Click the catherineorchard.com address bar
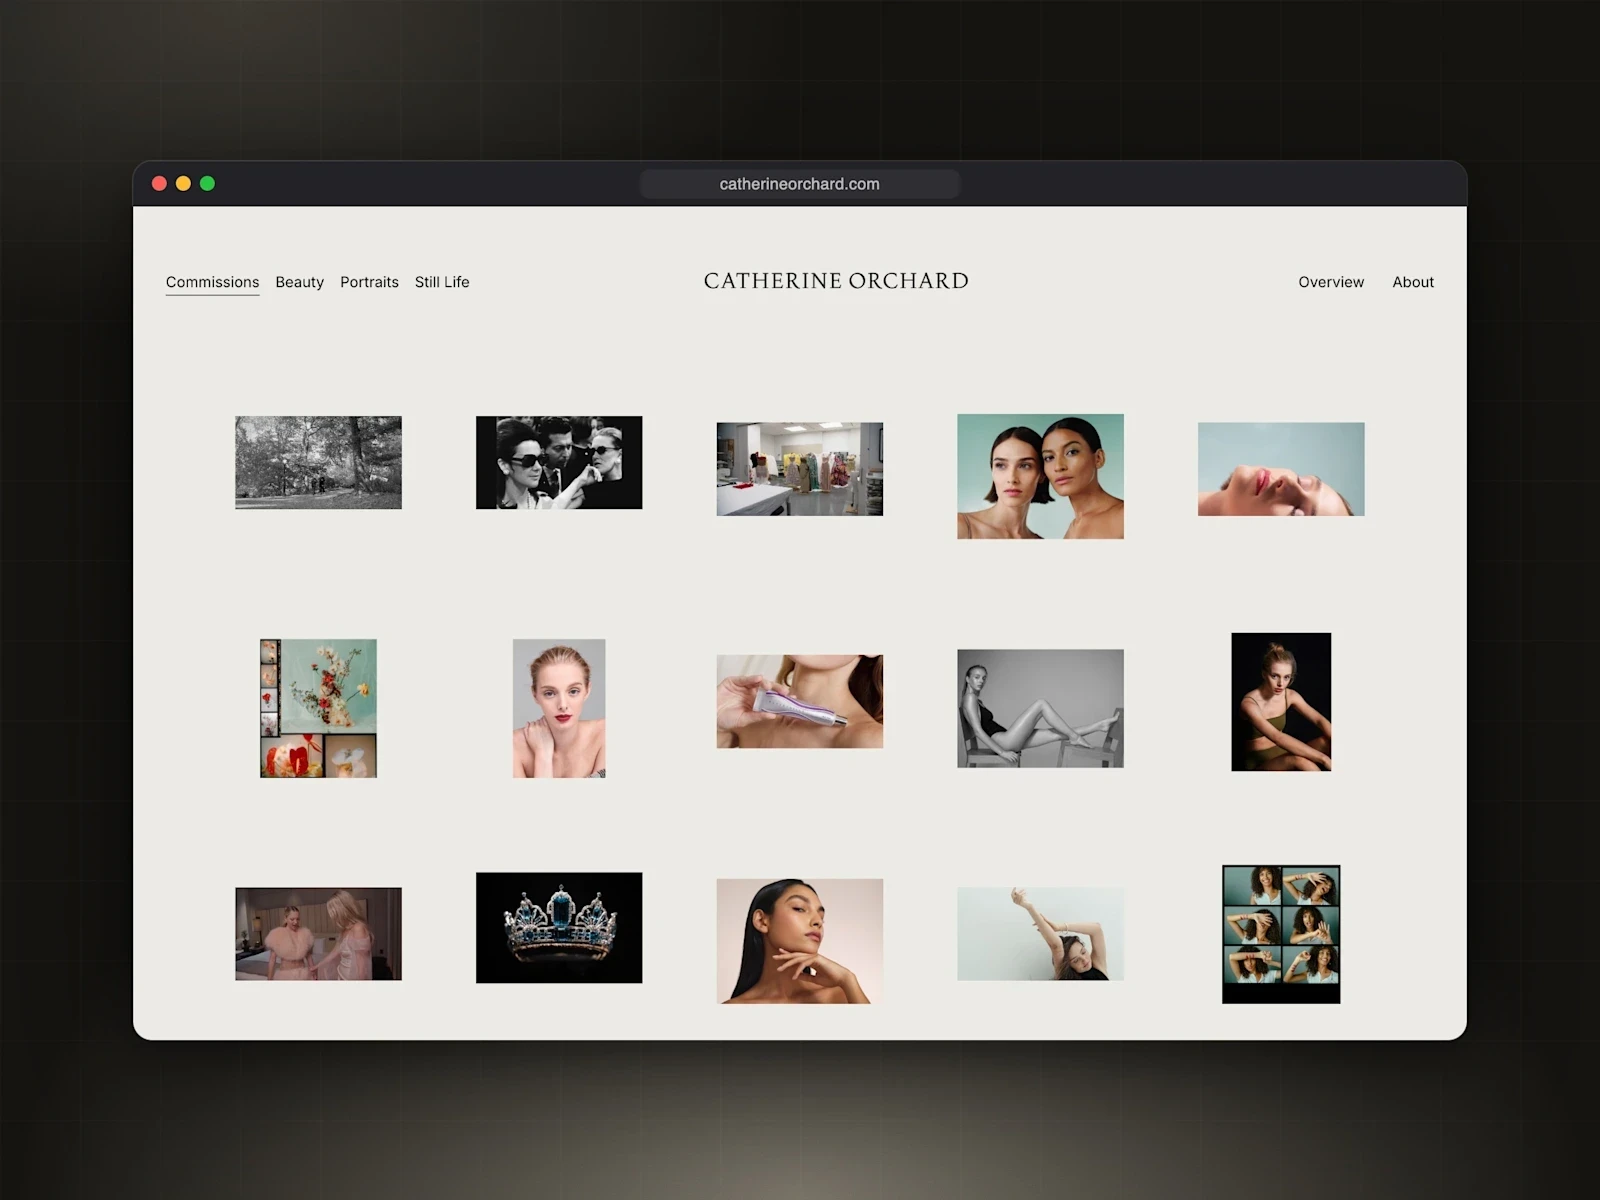 (x=800, y=184)
